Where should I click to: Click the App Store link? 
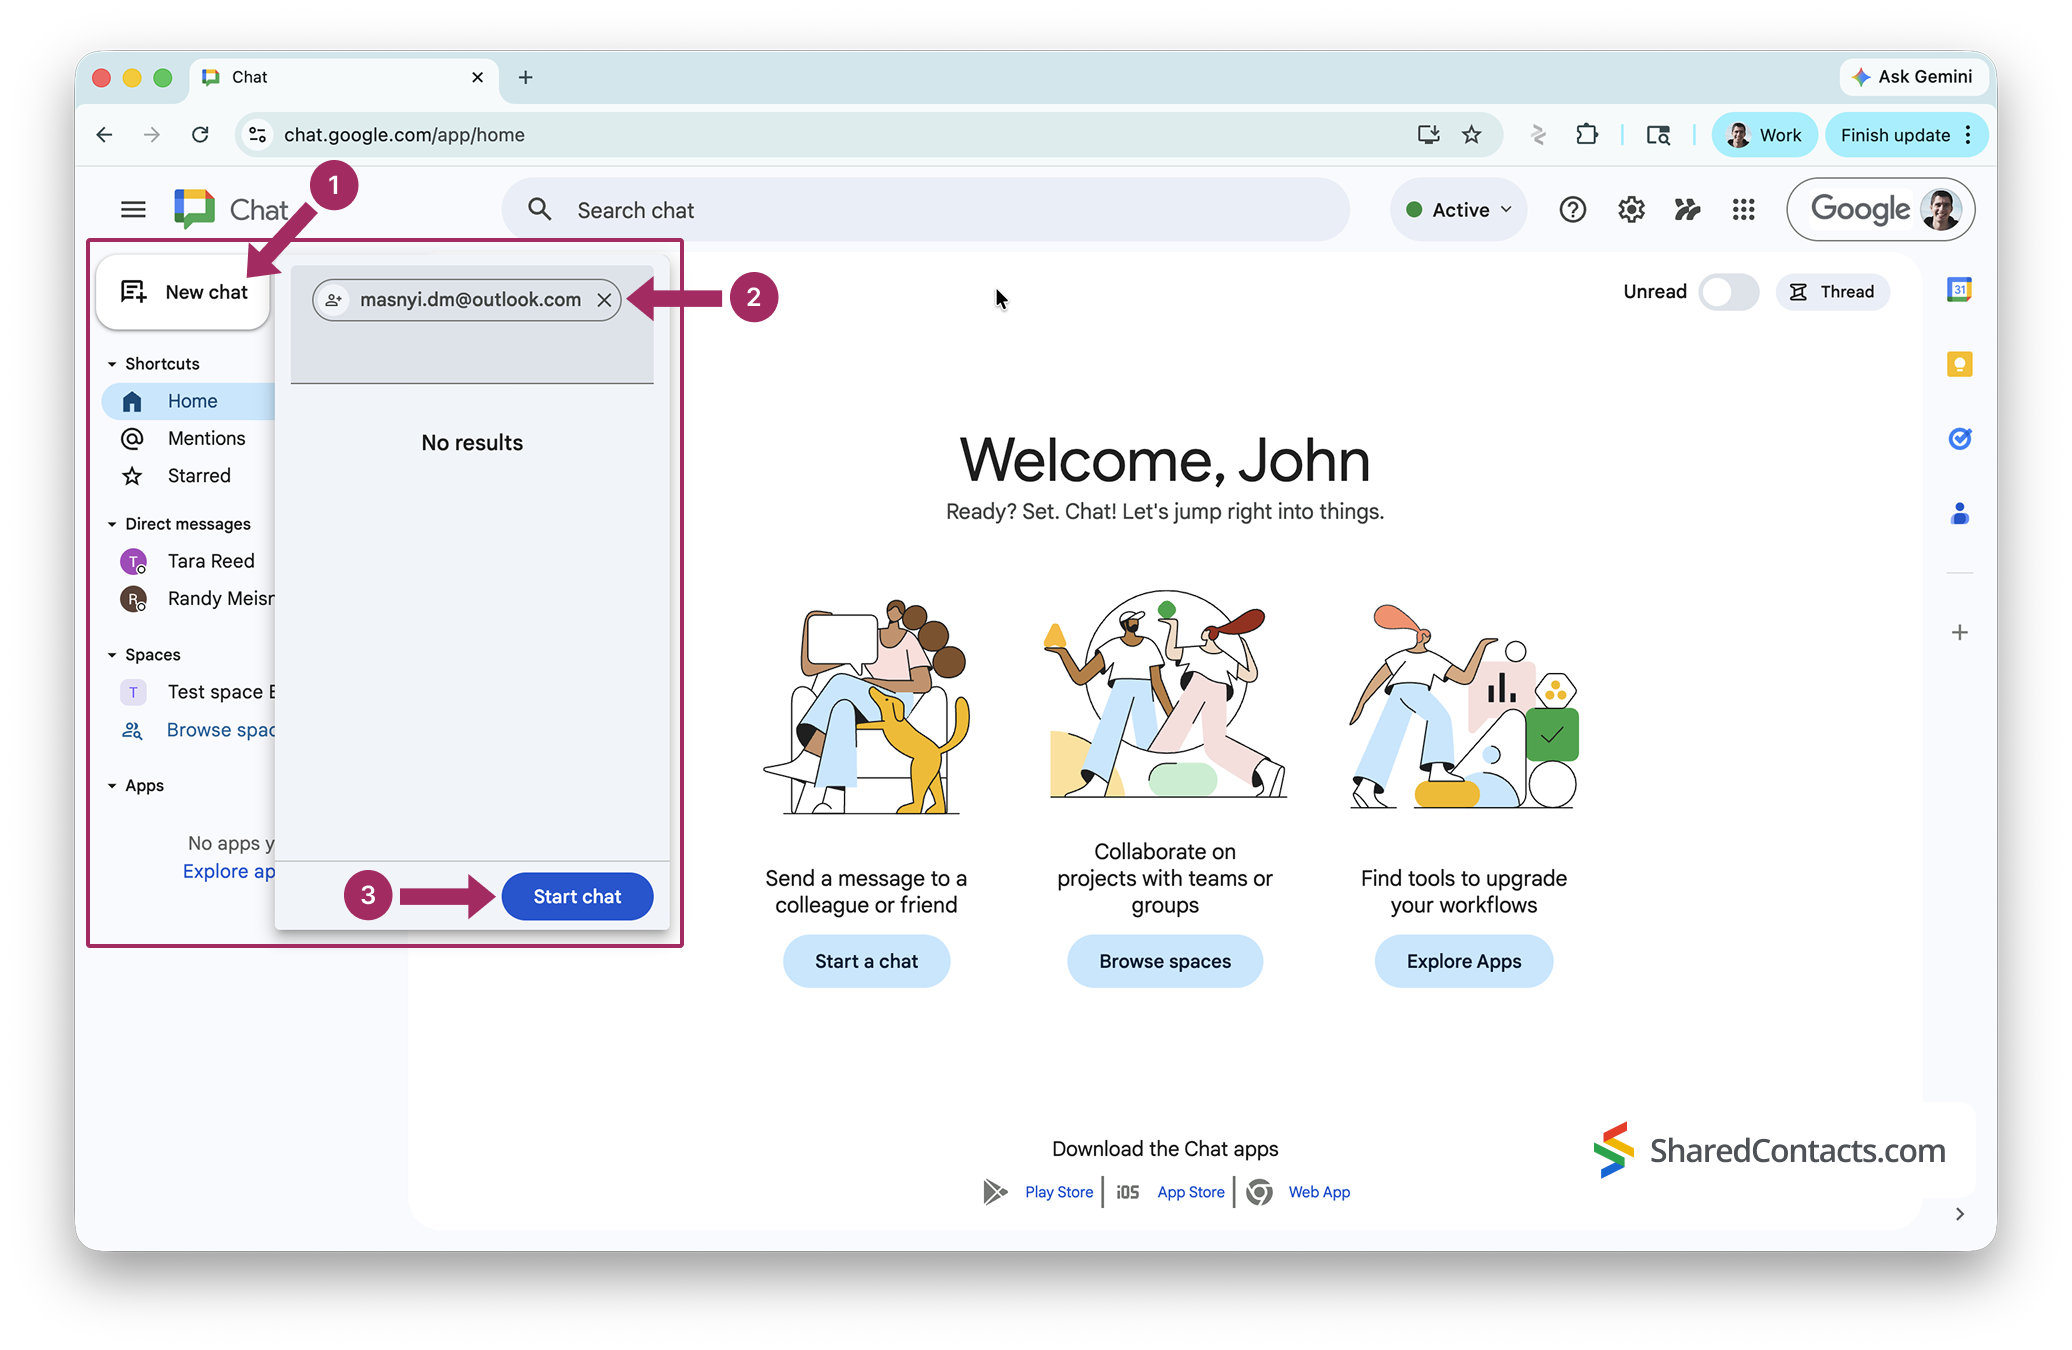pos(1190,1192)
